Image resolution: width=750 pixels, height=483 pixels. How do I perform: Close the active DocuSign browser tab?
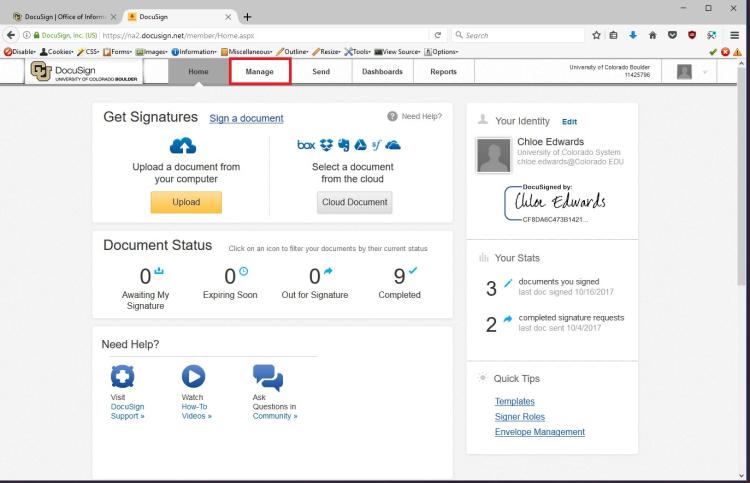point(228,17)
